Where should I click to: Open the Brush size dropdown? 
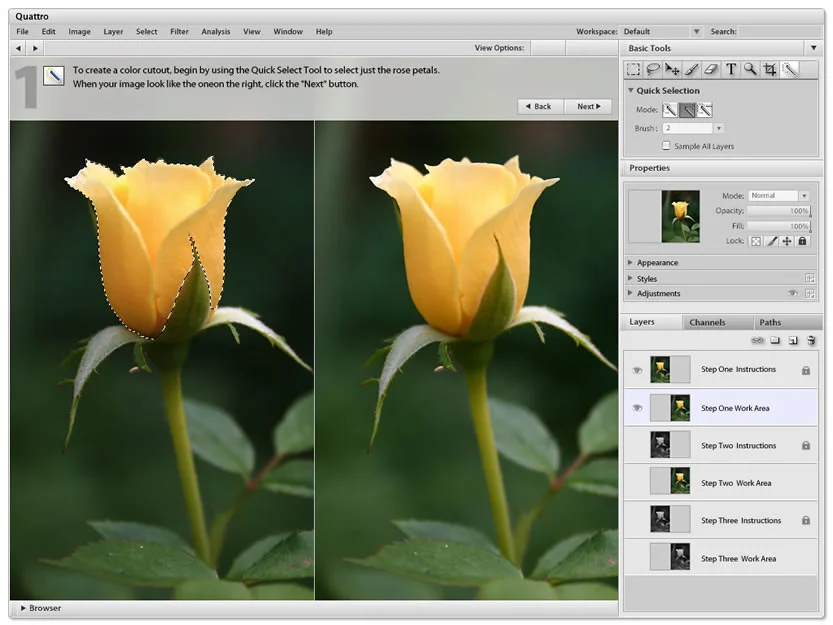tap(719, 128)
